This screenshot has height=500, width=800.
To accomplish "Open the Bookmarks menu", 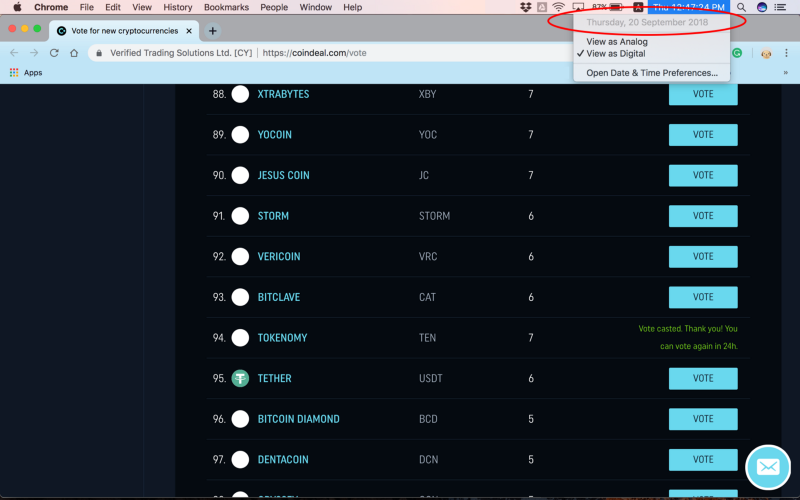I will tap(227, 7).
